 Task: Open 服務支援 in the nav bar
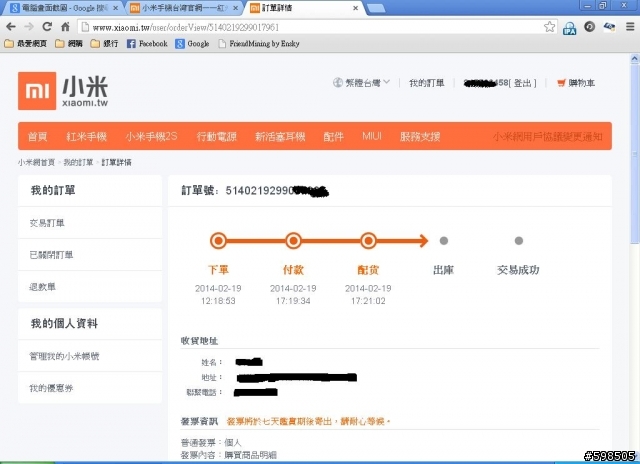(x=420, y=136)
